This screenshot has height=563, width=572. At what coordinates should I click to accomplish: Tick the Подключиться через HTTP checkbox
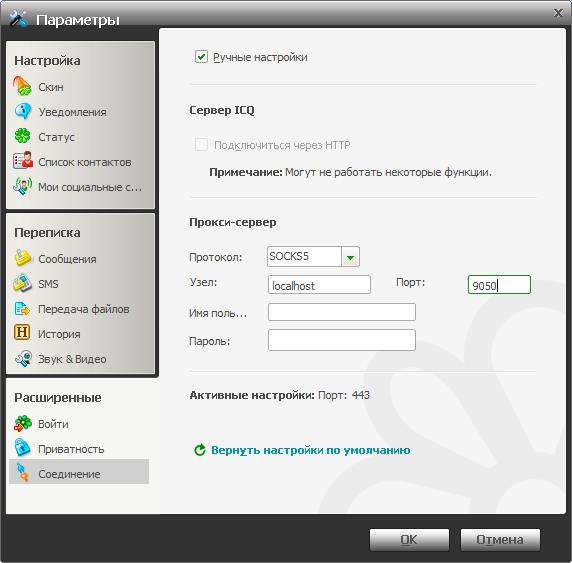pos(201,144)
